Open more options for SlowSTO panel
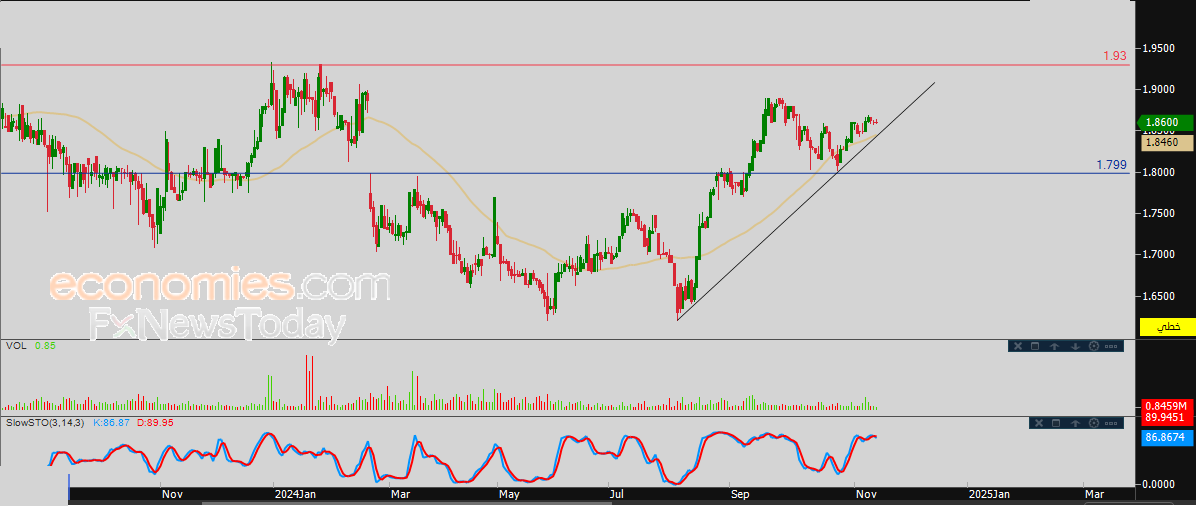1196x506 pixels. pyautogui.click(x=1111, y=423)
